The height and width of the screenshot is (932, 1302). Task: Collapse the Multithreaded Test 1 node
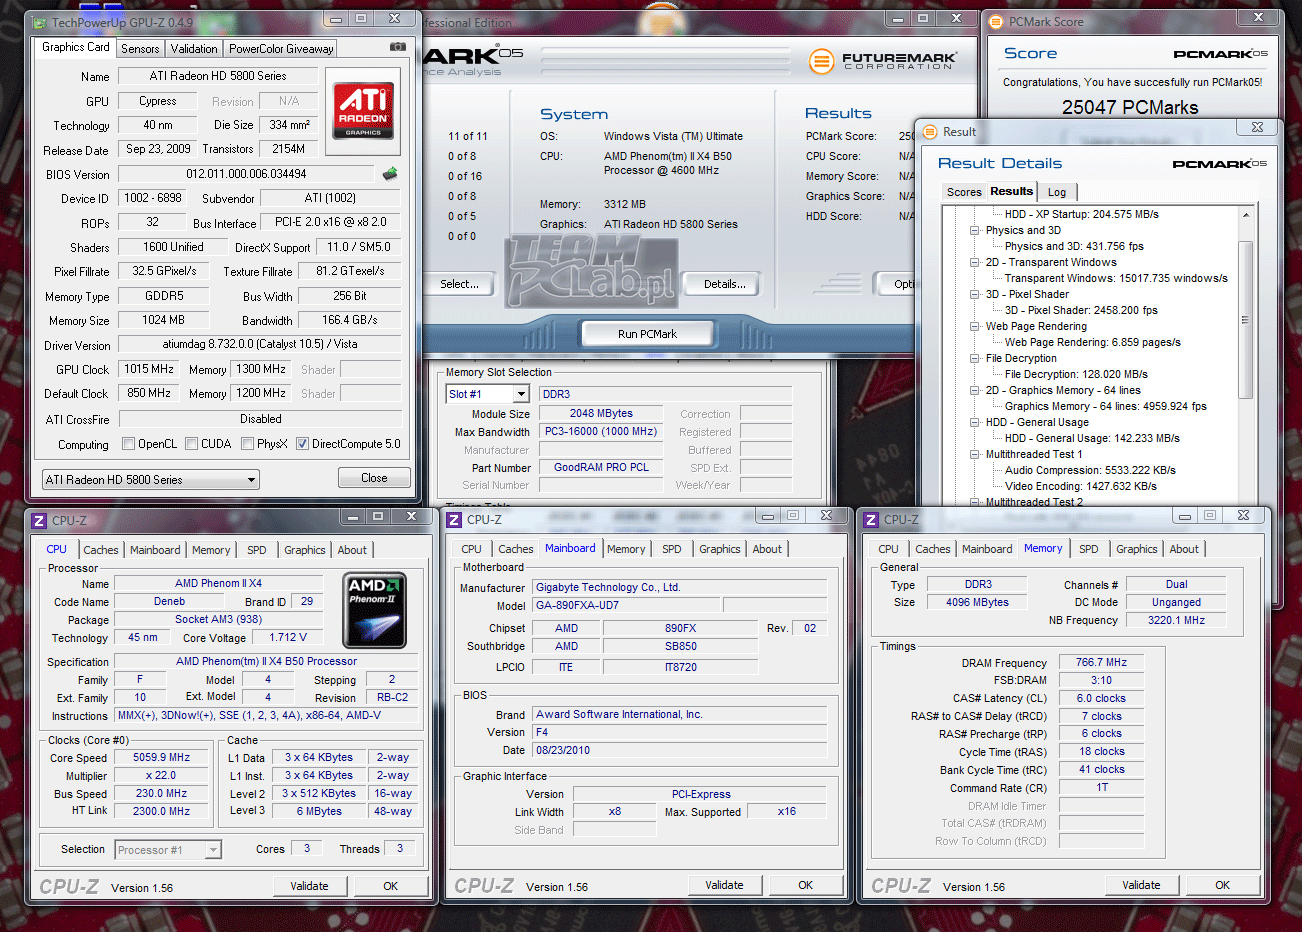pyautogui.click(x=975, y=454)
